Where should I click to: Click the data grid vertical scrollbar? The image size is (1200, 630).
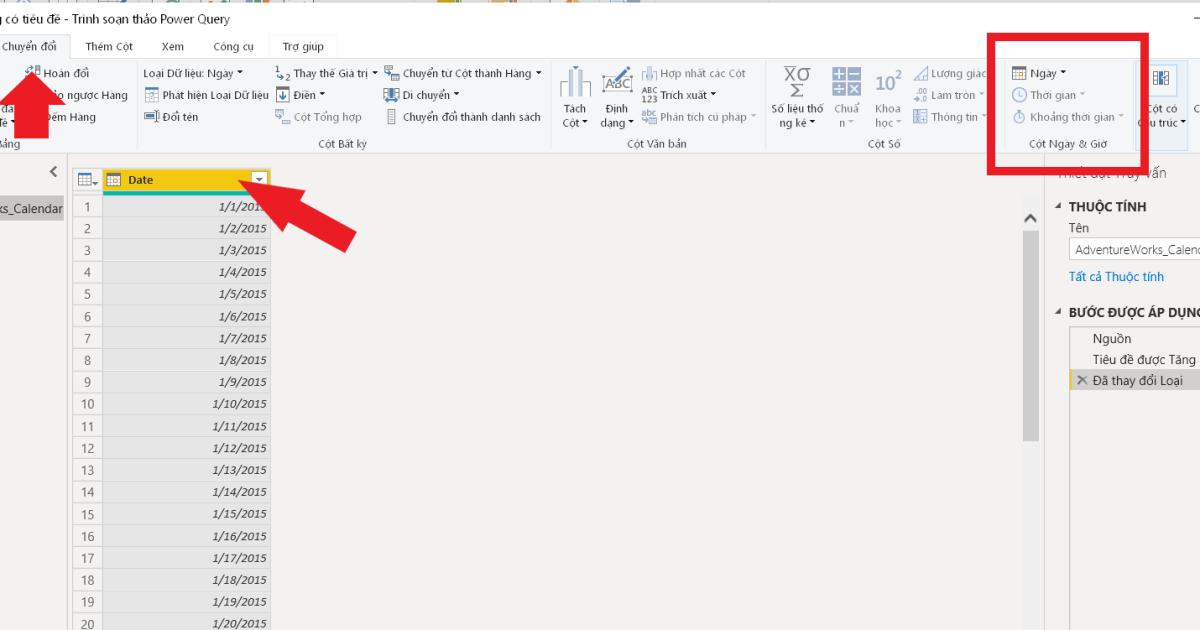[x=1031, y=335]
